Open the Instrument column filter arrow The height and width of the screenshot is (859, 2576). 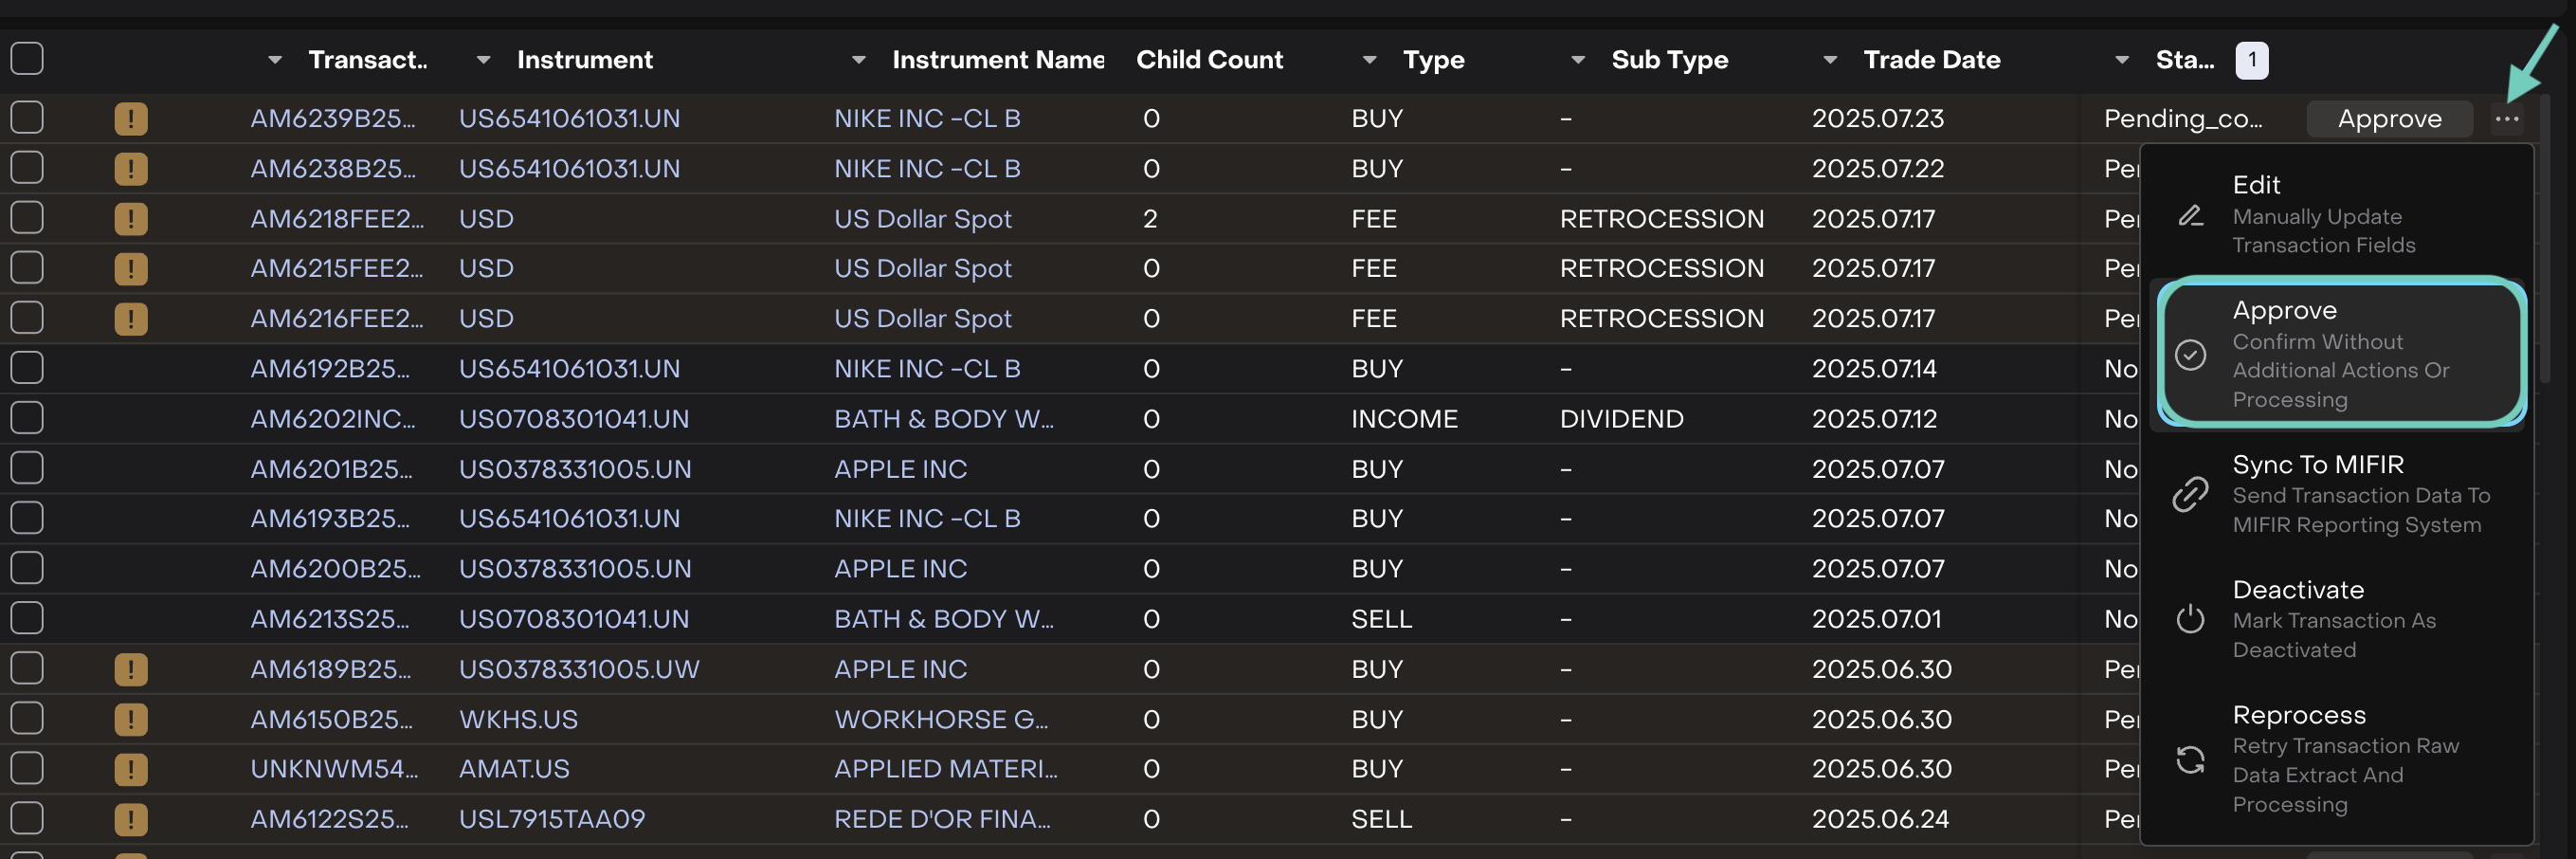click(x=483, y=60)
